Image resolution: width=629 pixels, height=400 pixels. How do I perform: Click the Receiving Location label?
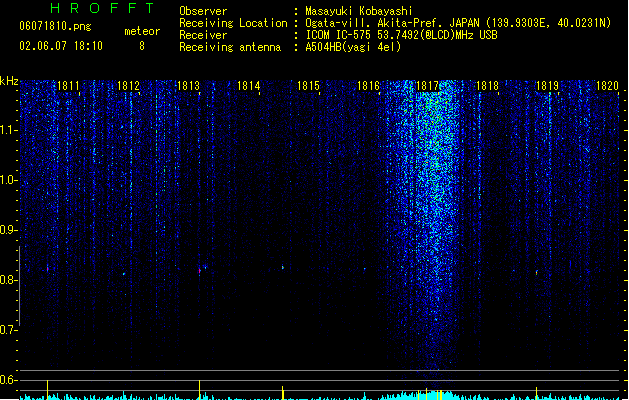point(233,23)
